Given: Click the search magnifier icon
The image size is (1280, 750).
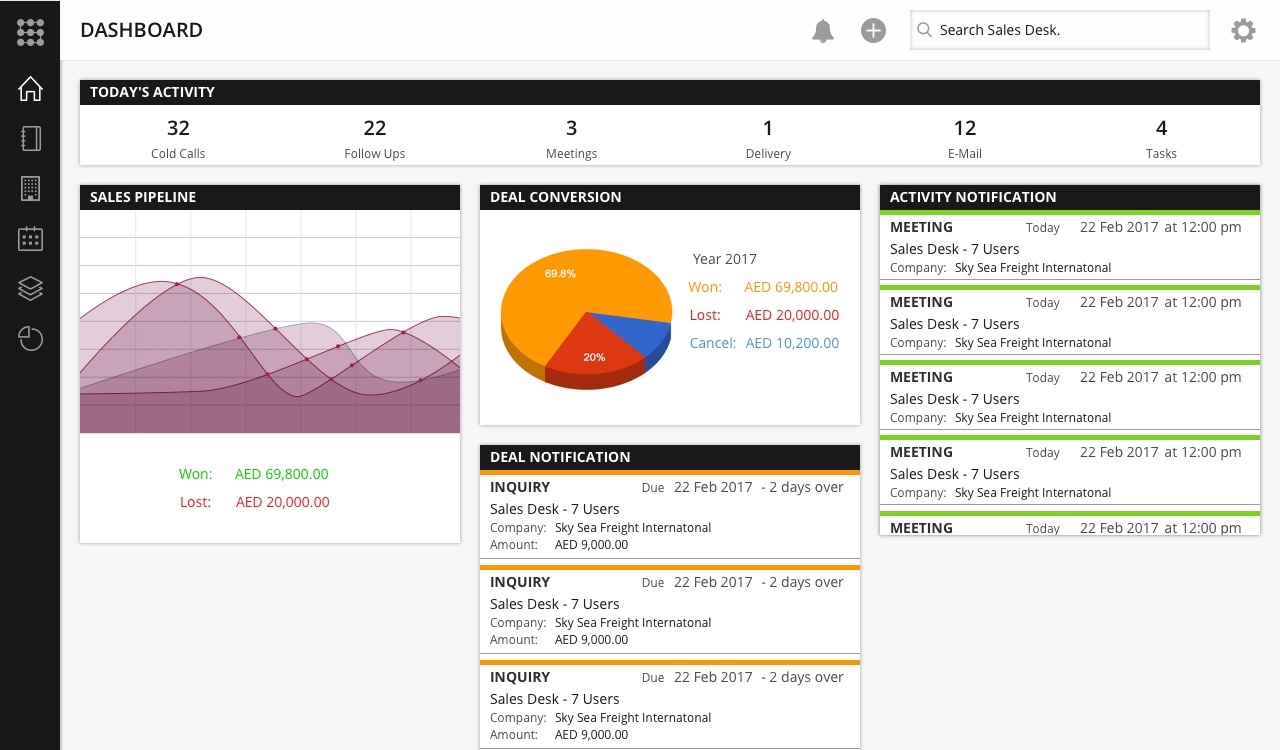Looking at the screenshot, I should pos(925,30).
